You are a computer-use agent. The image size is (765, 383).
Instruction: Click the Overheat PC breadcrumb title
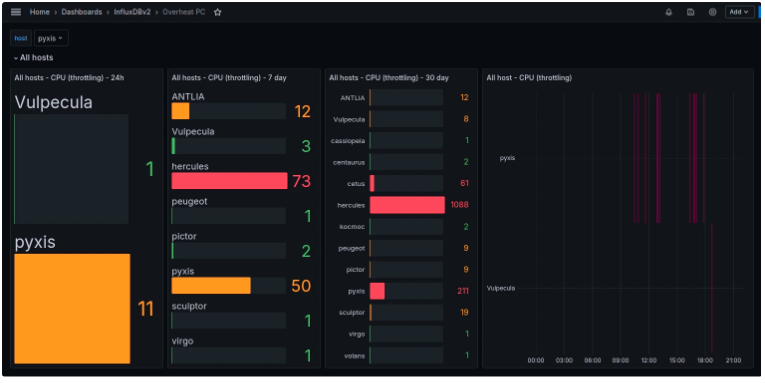(184, 12)
